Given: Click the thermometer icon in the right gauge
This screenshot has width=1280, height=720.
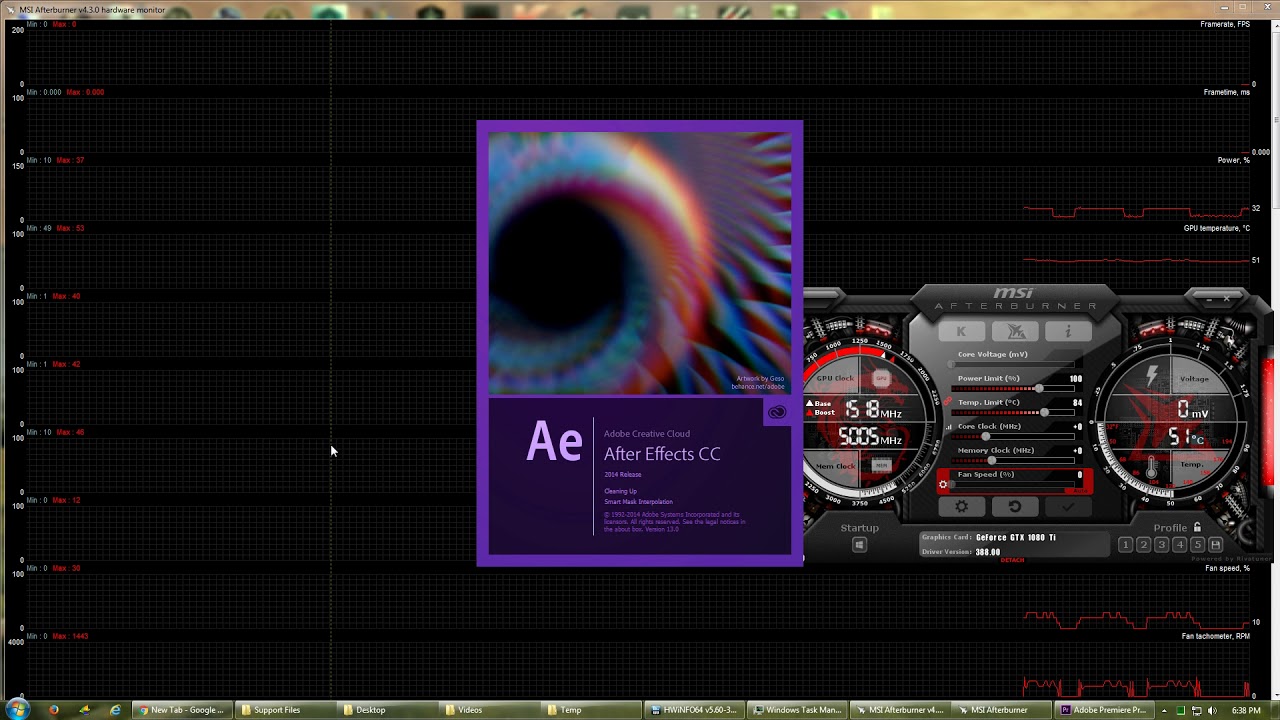Looking at the screenshot, I should [1151, 467].
